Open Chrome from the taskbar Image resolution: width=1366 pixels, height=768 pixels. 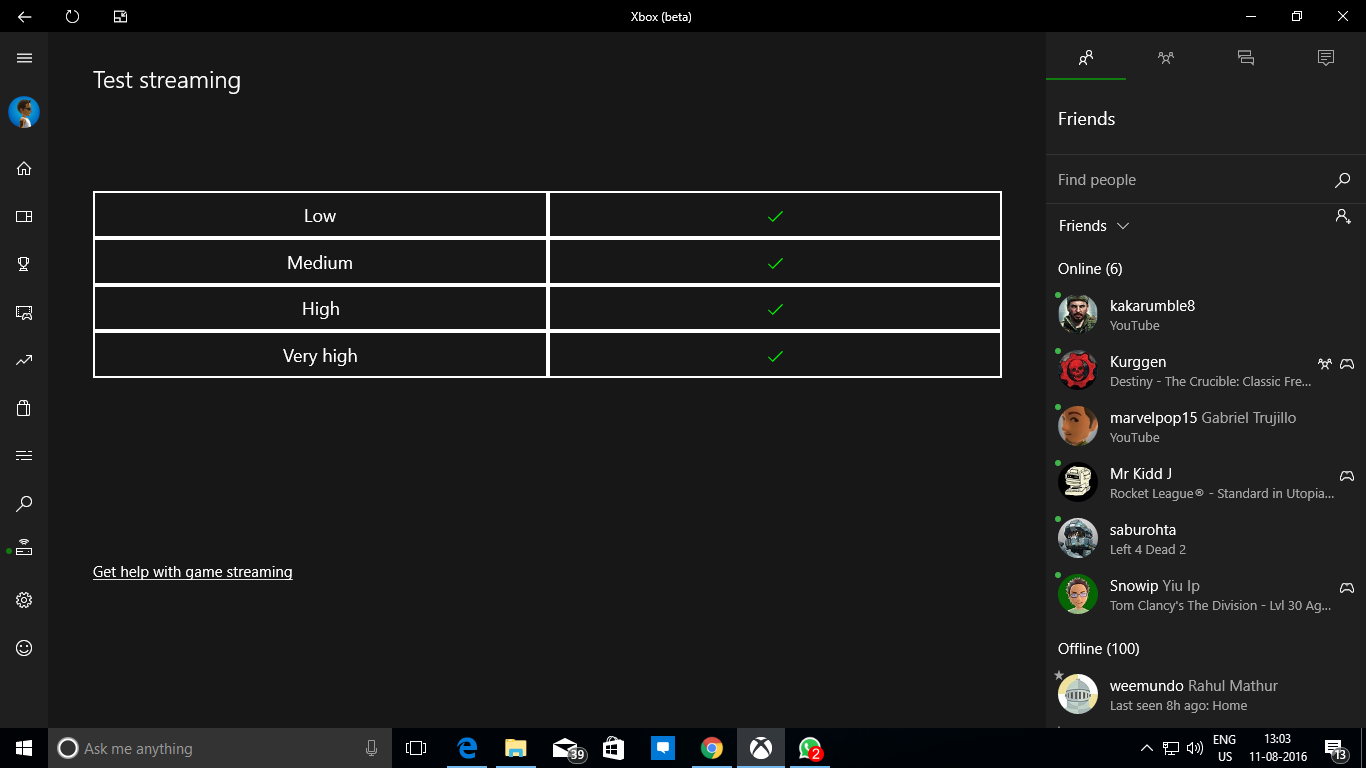tap(712, 748)
